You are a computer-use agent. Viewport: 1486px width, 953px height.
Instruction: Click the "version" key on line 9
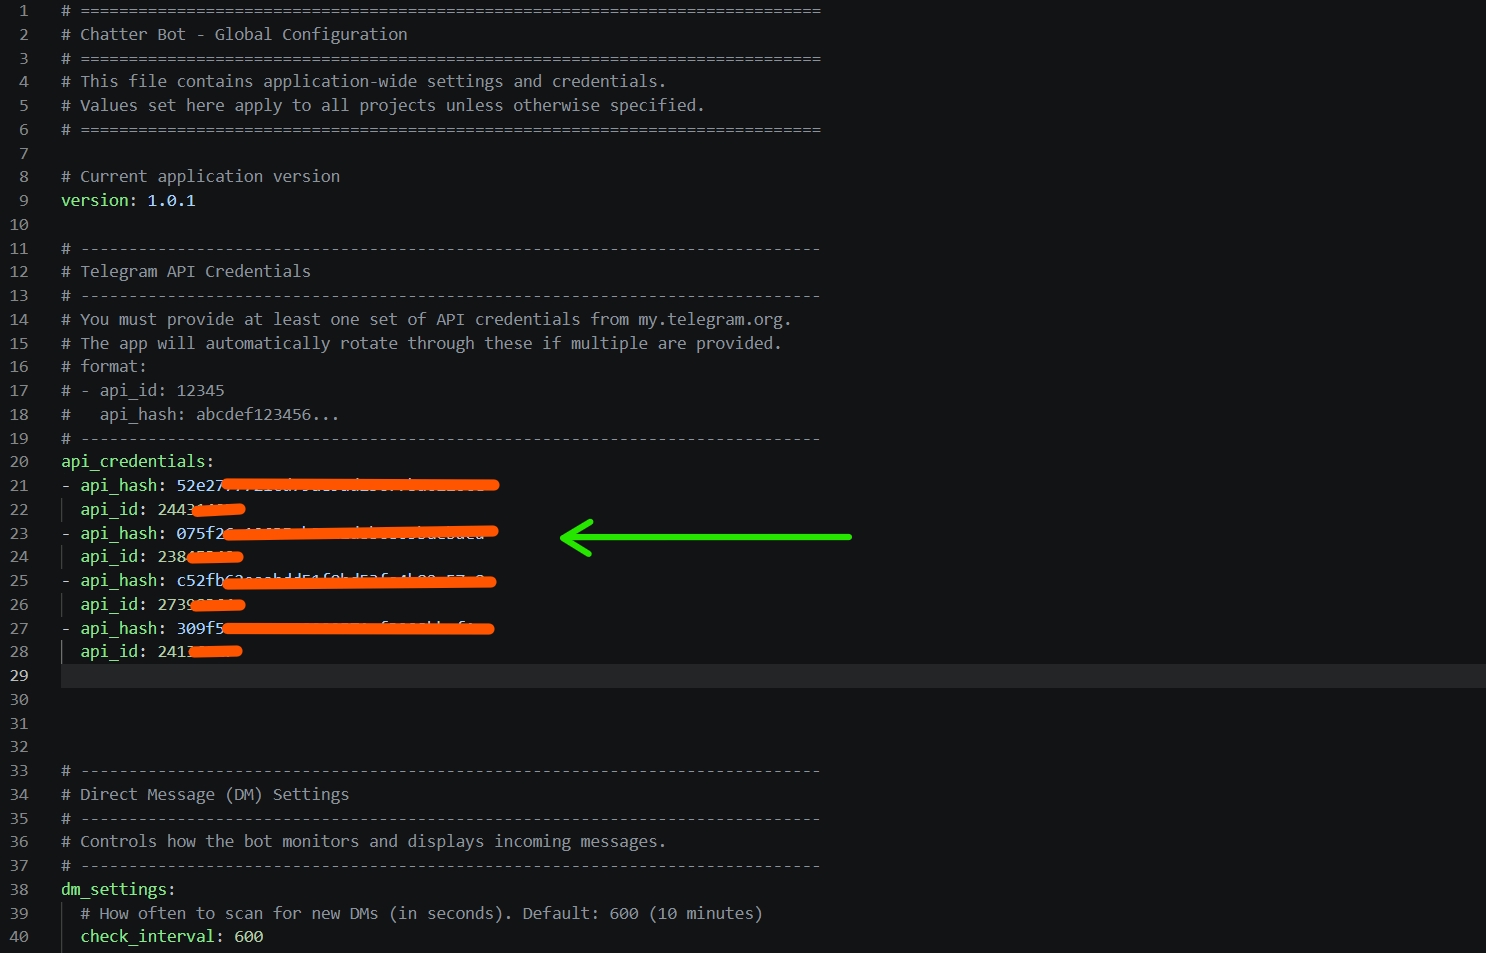[x=95, y=201]
